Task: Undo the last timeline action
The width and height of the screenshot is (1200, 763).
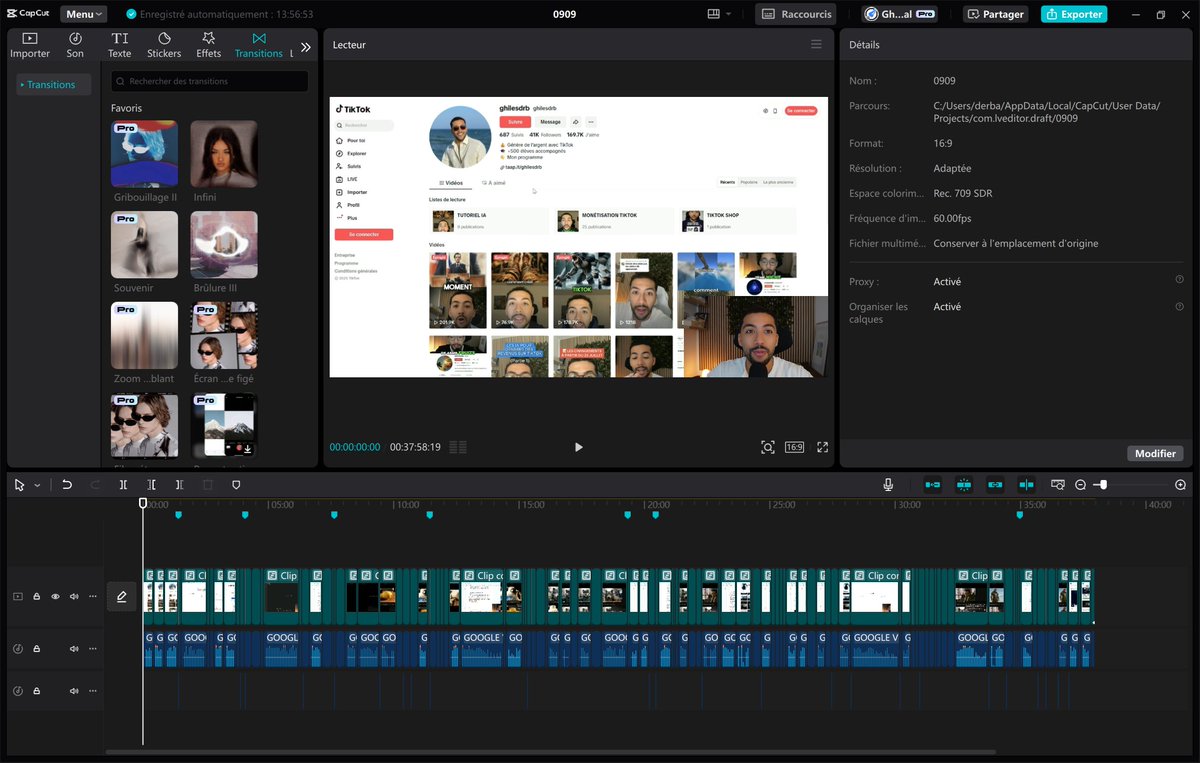Action: [67, 484]
